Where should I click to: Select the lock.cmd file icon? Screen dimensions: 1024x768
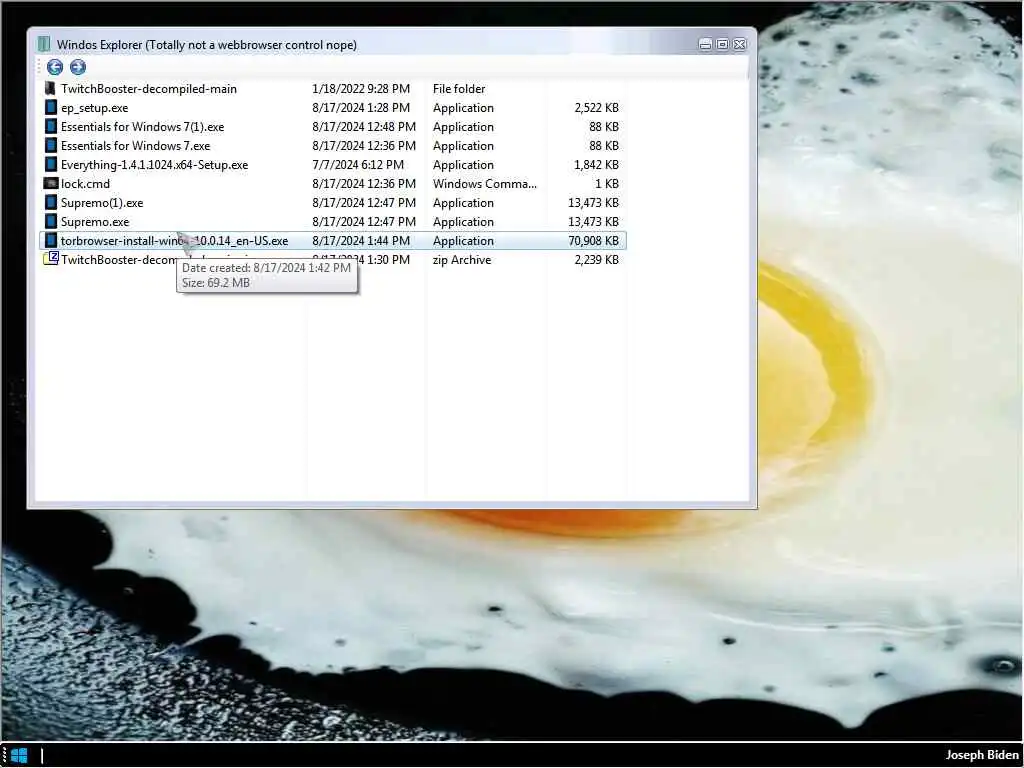tap(50, 183)
